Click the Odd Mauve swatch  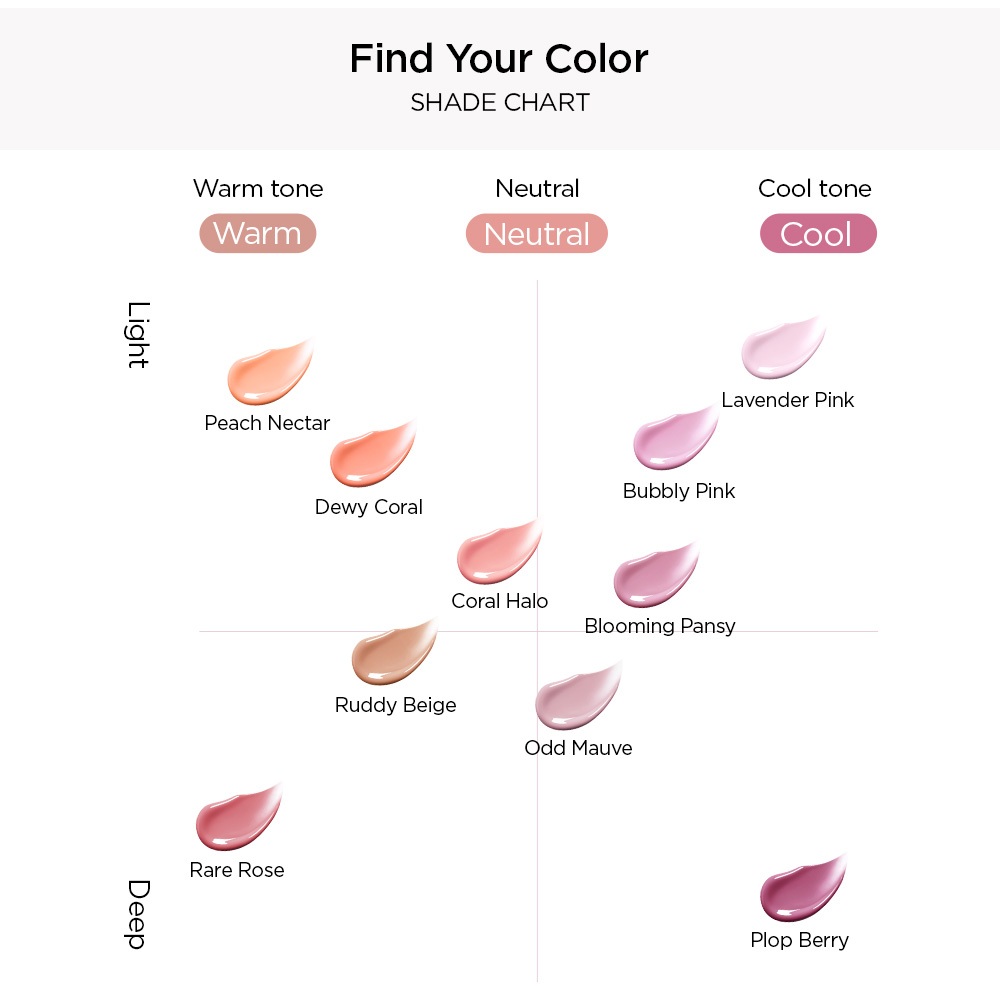[x=576, y=696]
